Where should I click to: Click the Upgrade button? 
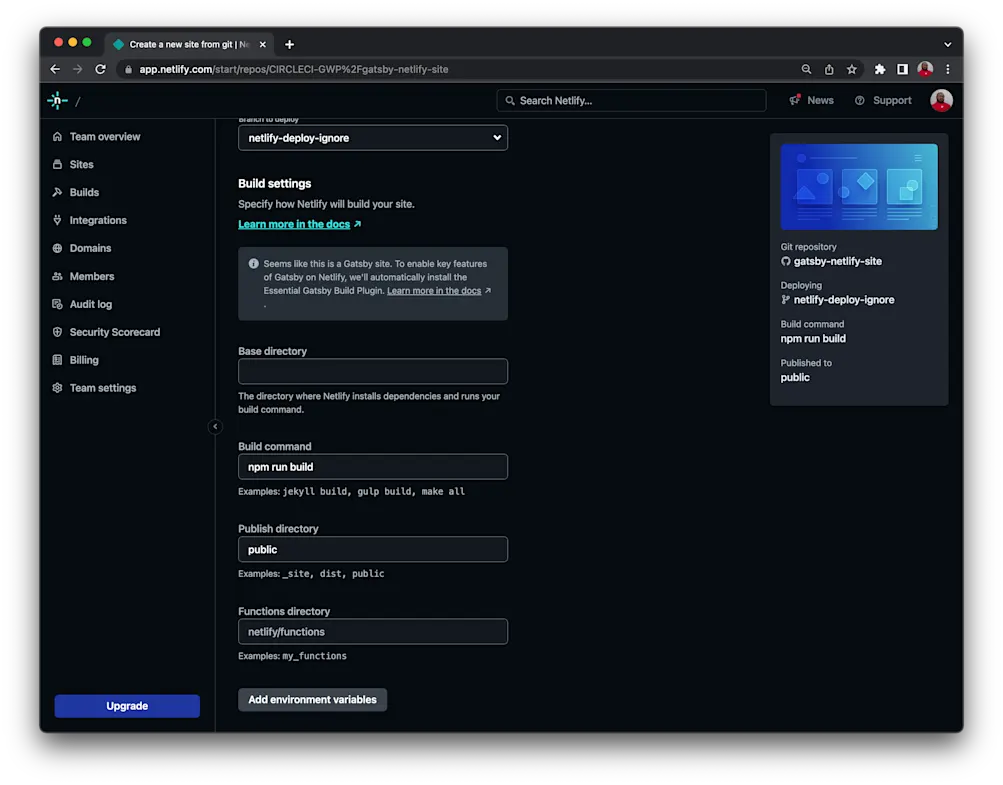click(x=127, y=705)
